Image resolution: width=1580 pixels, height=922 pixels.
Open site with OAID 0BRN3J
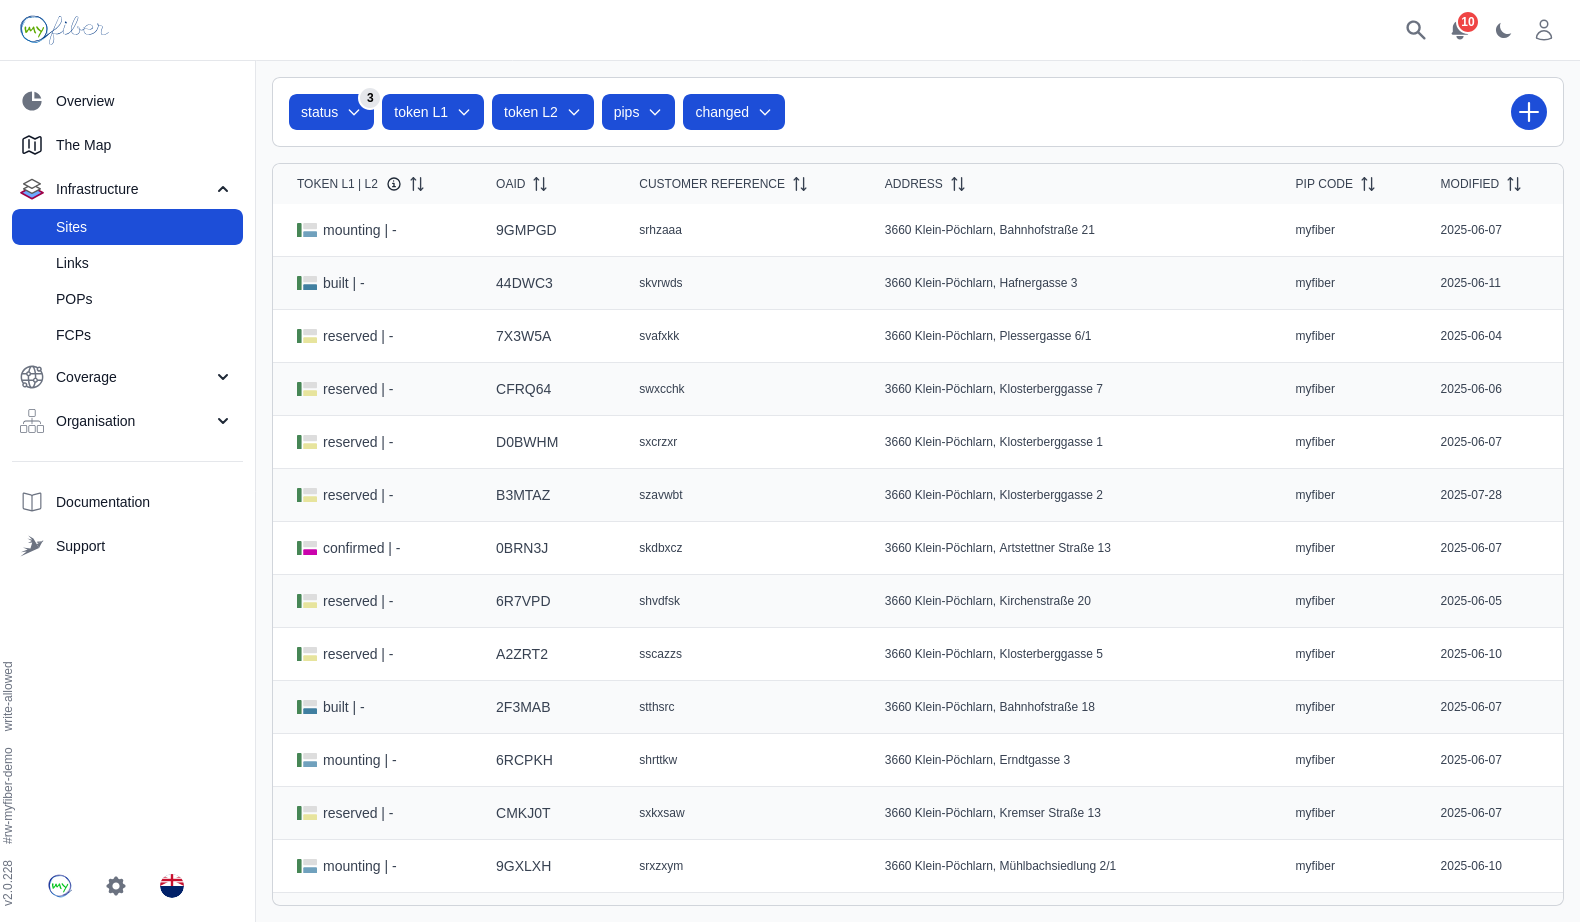522,548
